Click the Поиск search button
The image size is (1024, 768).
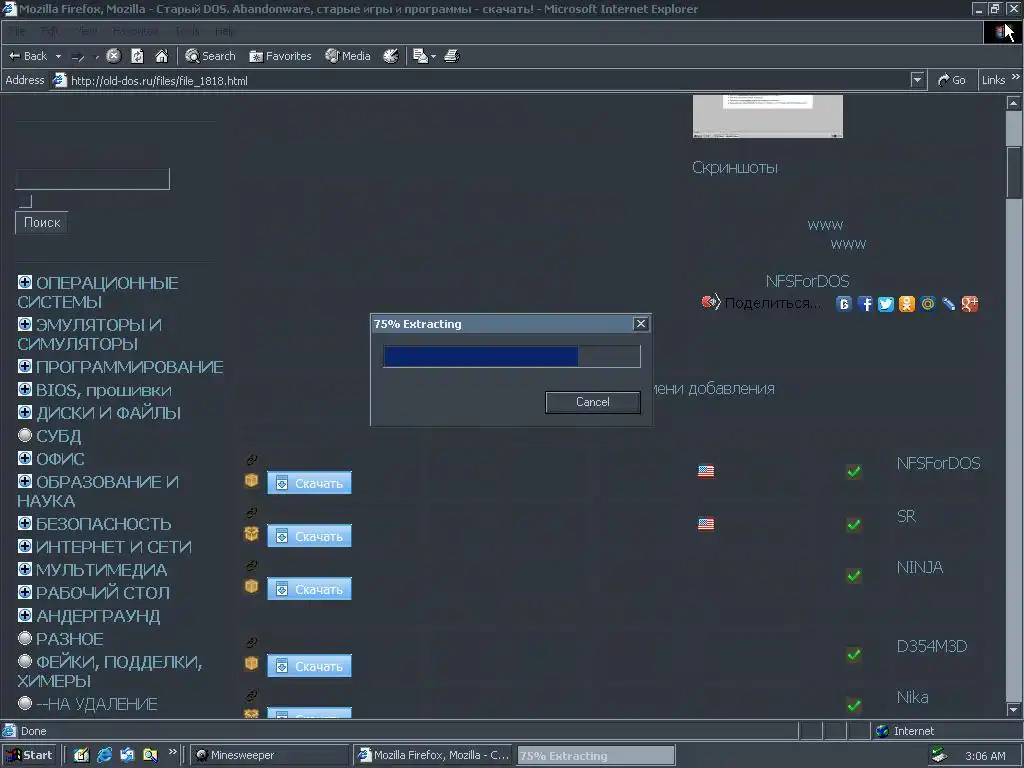pos(42,223)
